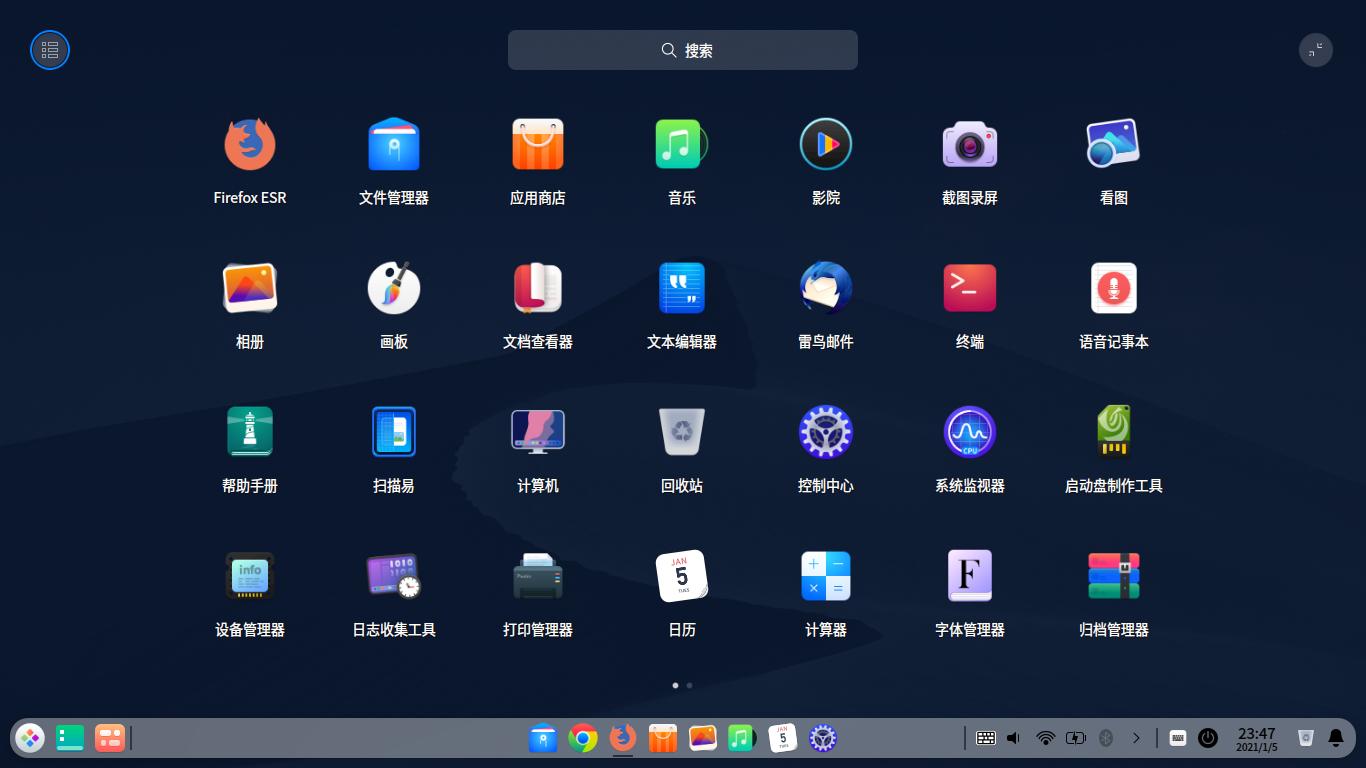Open the notification bell in the dock
The width and height of the screenshot is (1366, 768).
[x=1336, y=738]
